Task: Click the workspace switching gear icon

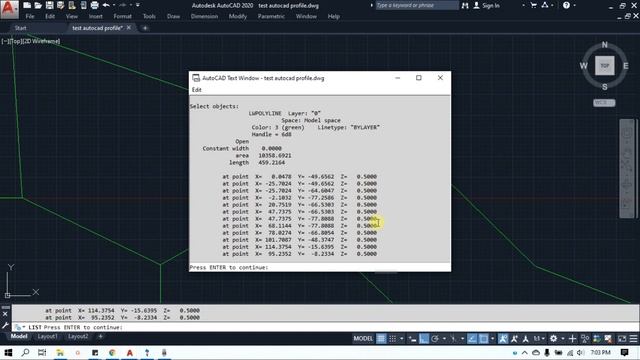Action: [553, 338]
